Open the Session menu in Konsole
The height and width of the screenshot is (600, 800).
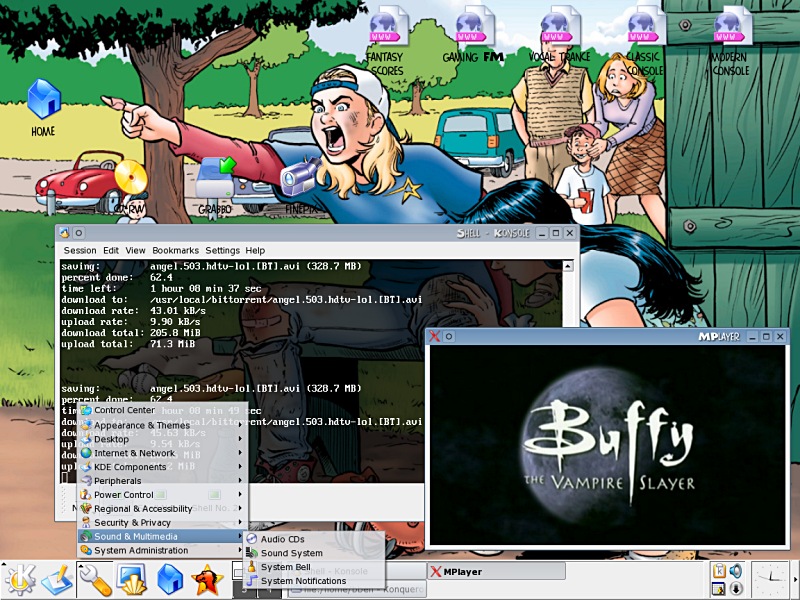click(x=80, y=251)
